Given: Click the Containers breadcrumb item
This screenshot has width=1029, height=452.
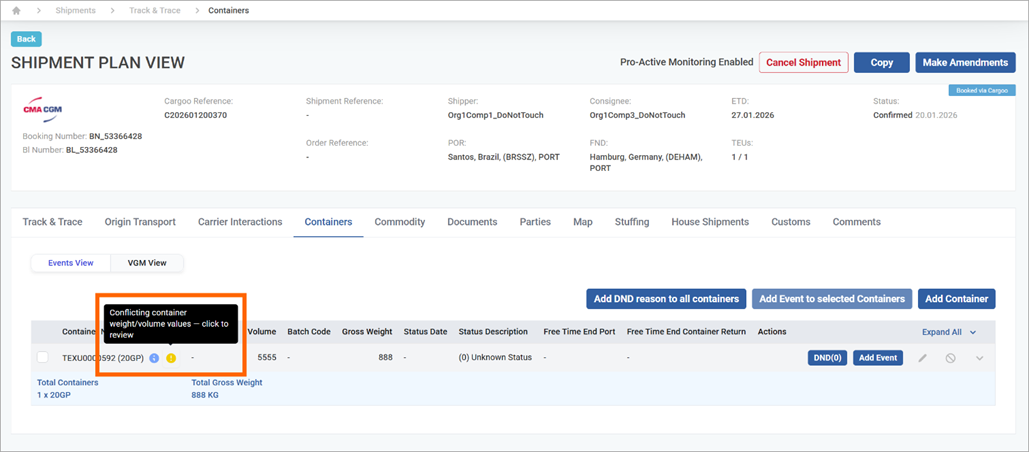Looking at the screenshot, I should [x=228, y=10].
